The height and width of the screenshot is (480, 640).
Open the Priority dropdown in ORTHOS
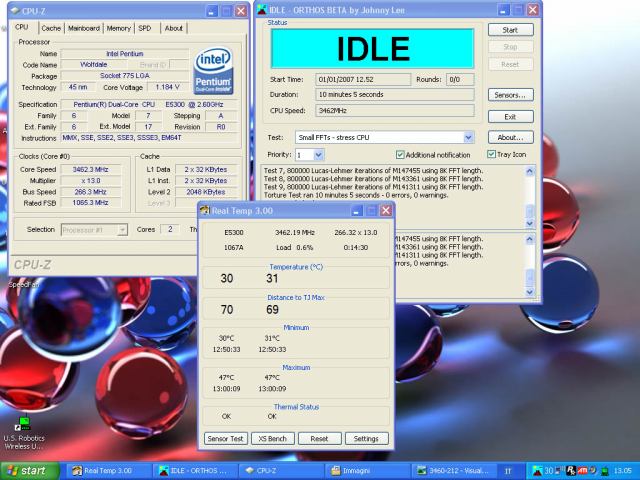pos(319,155)
